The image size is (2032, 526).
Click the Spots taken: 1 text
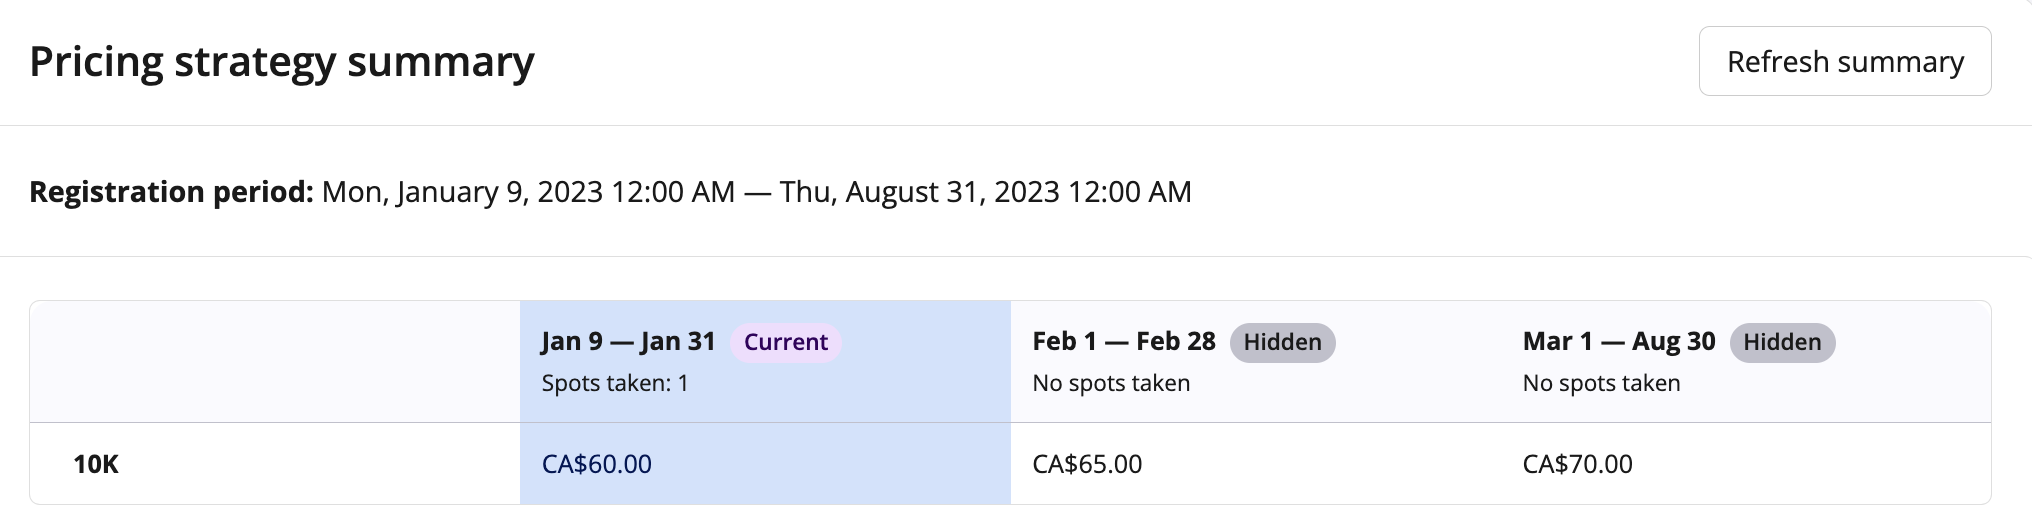coord(614,383)
